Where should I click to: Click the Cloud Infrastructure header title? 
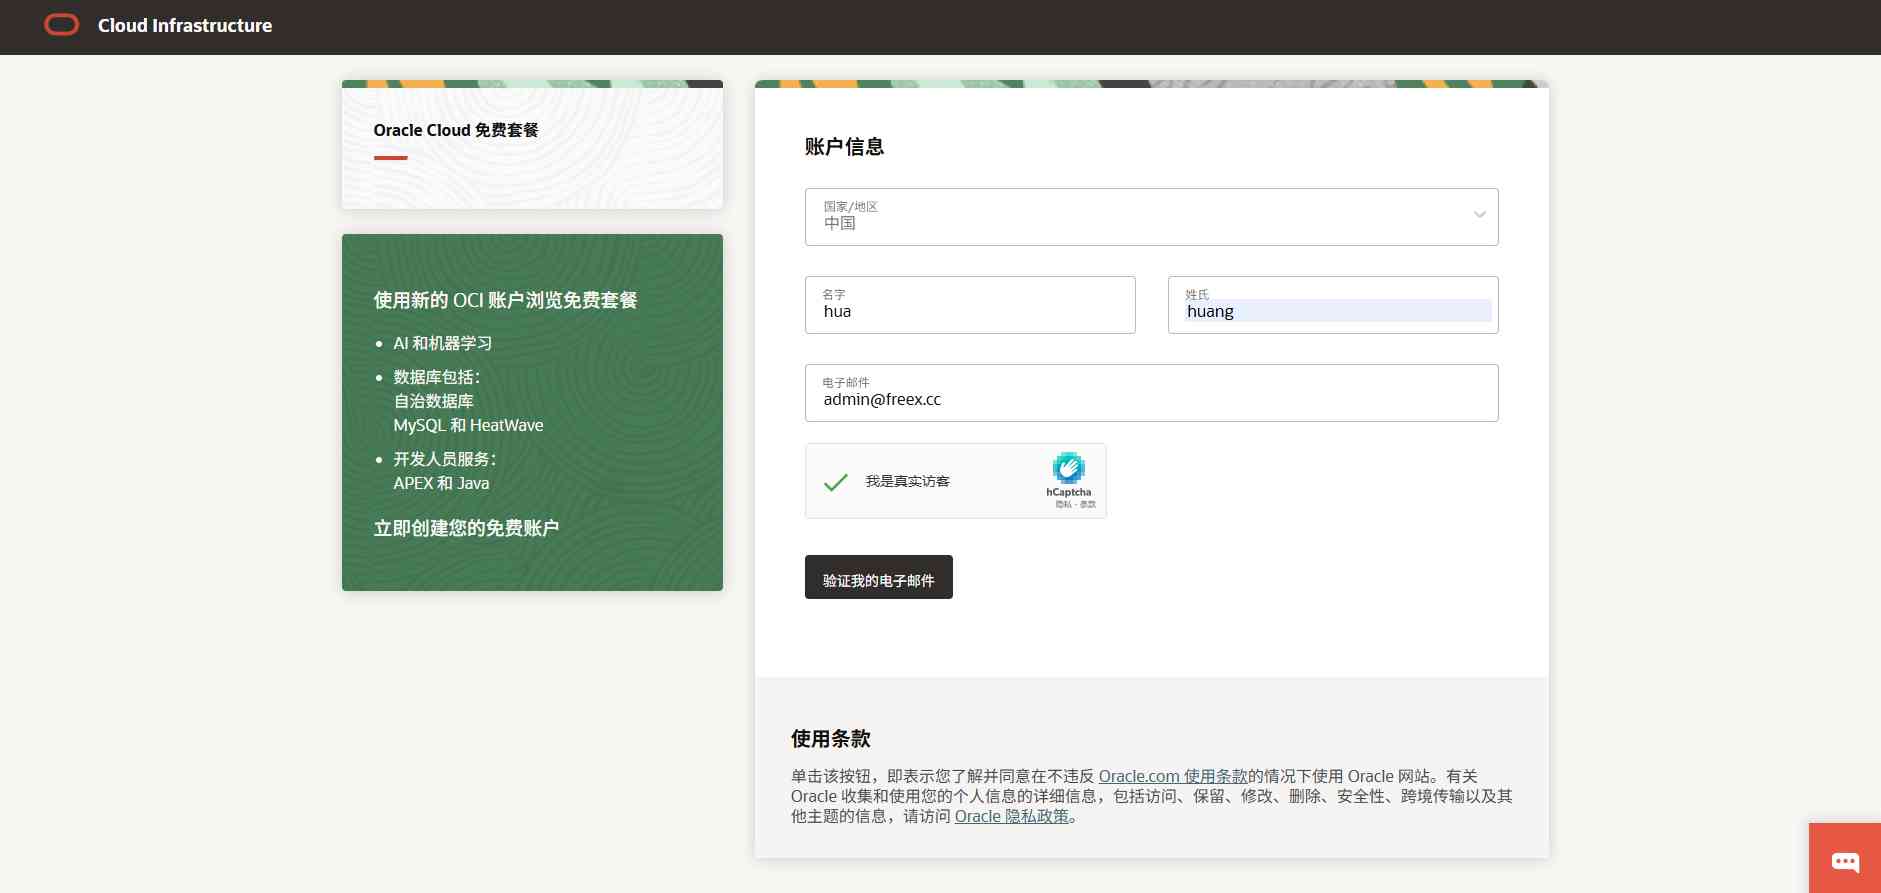pyautogui.click(x=185, y=26)
